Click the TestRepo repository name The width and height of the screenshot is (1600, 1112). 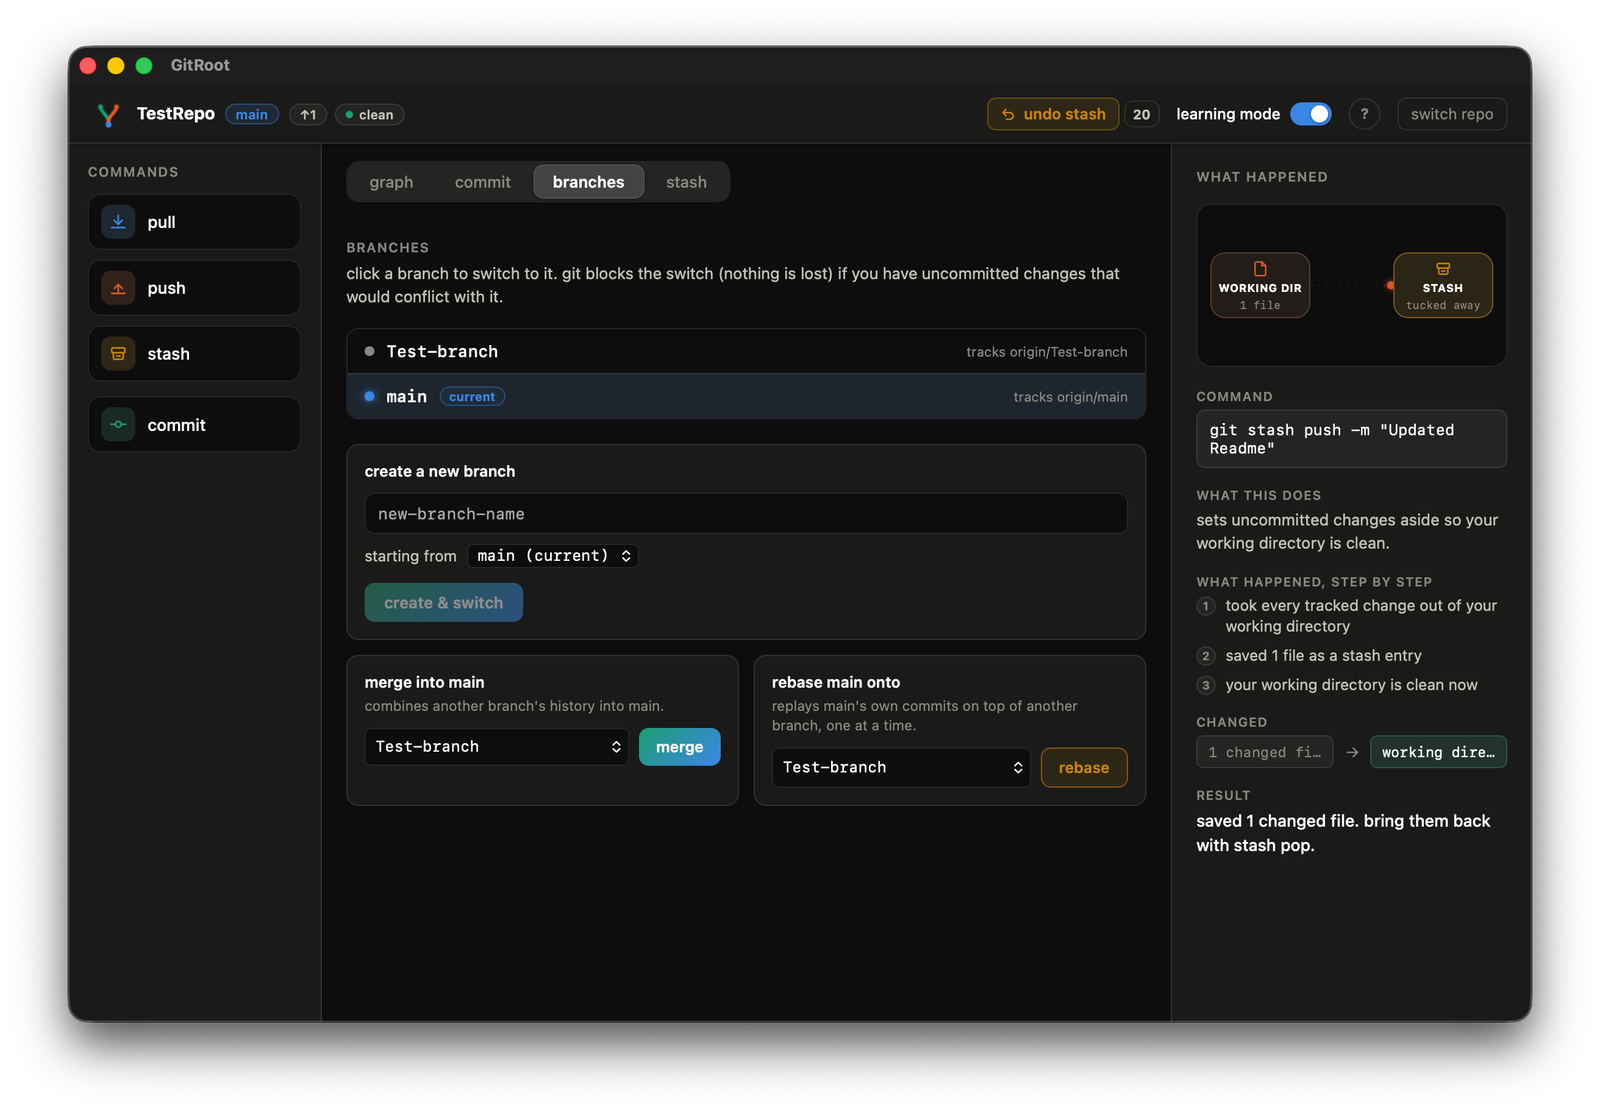tap(176, 114)
